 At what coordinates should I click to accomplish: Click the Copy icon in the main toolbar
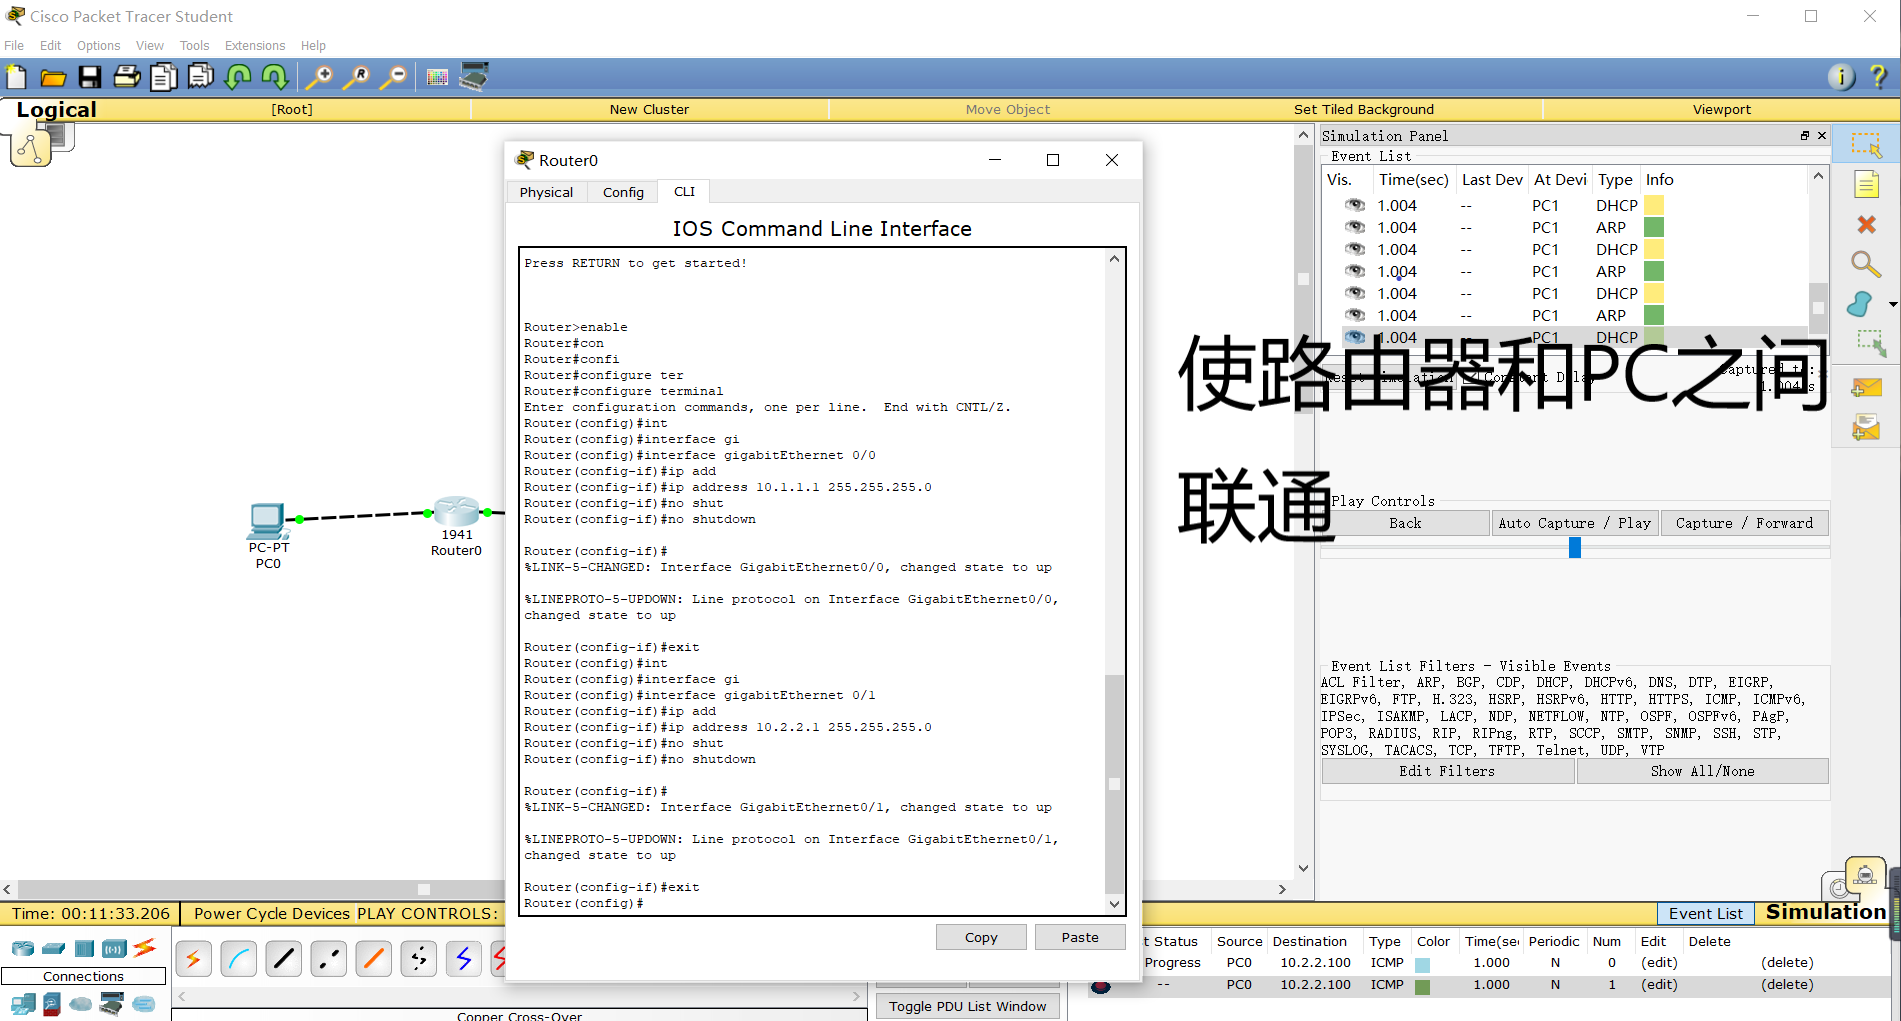(x=164, y=77)
